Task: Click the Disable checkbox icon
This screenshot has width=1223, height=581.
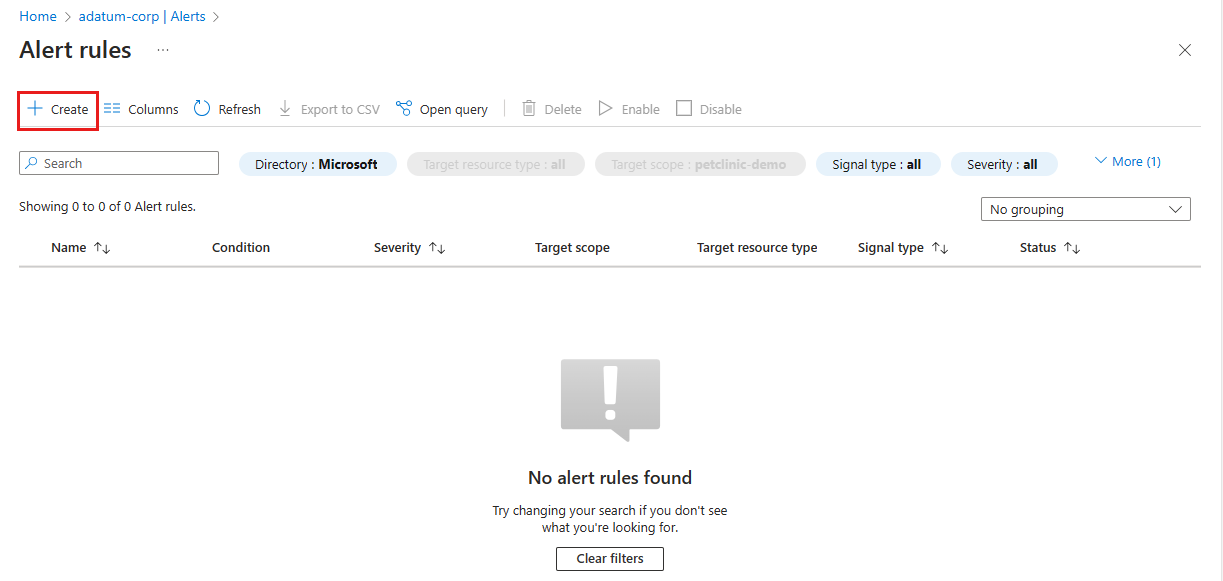Action: (684, 109)
